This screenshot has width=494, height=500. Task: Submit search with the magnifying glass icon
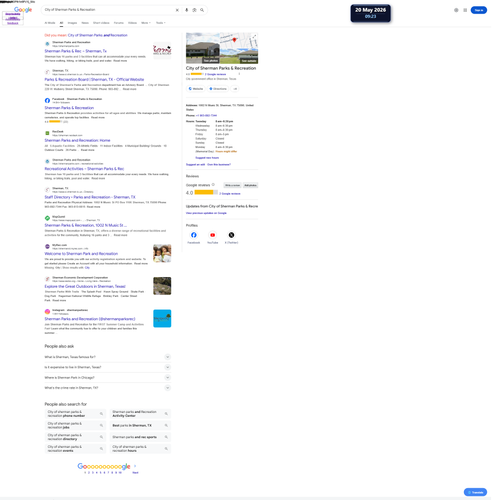203,10
